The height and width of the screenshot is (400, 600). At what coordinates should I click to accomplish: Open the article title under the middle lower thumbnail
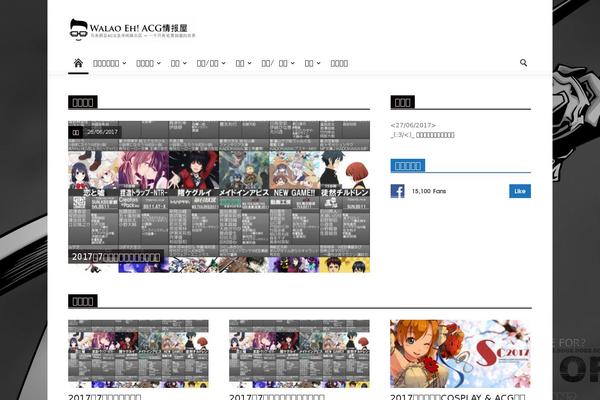[x=277, y=397]
